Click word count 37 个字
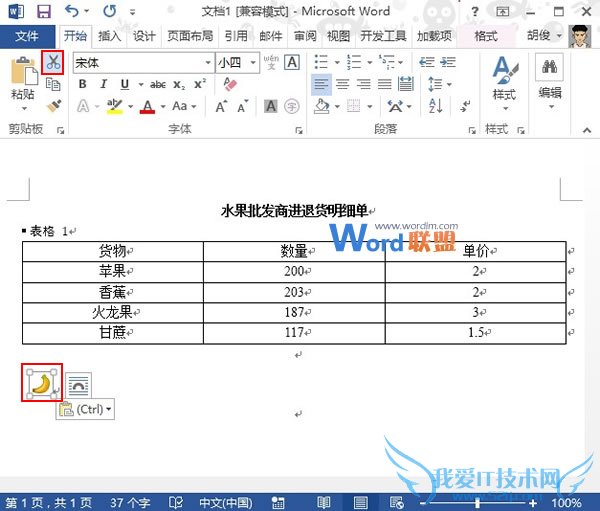The image size is (600, 511). (130, 502)
